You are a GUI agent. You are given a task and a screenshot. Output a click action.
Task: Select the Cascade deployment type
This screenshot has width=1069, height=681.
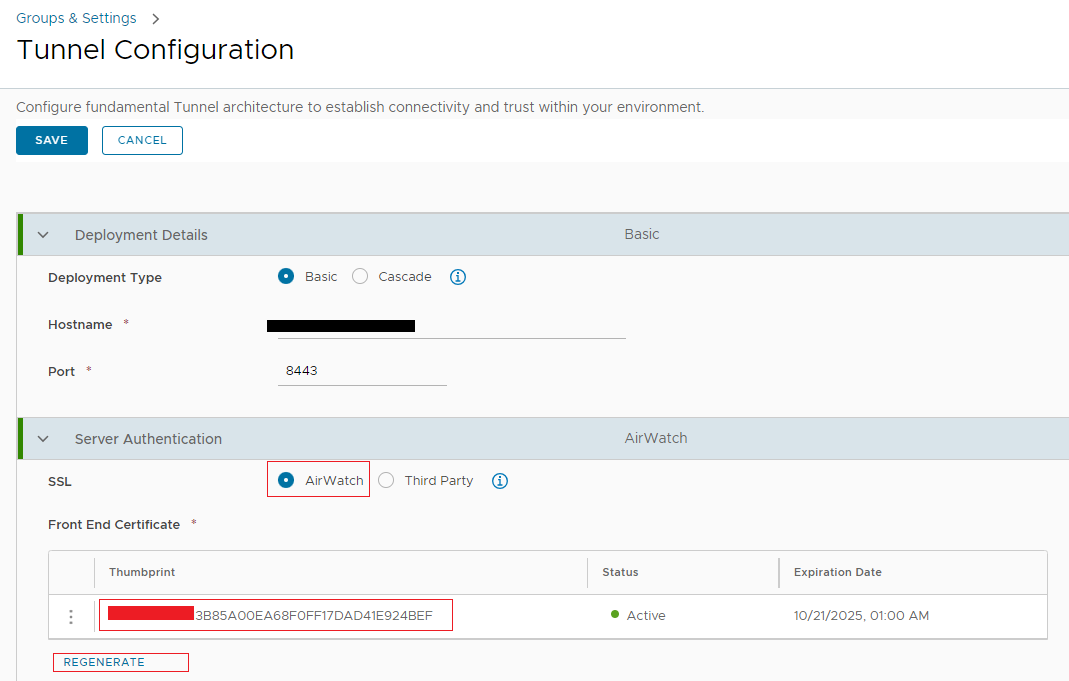359,277
